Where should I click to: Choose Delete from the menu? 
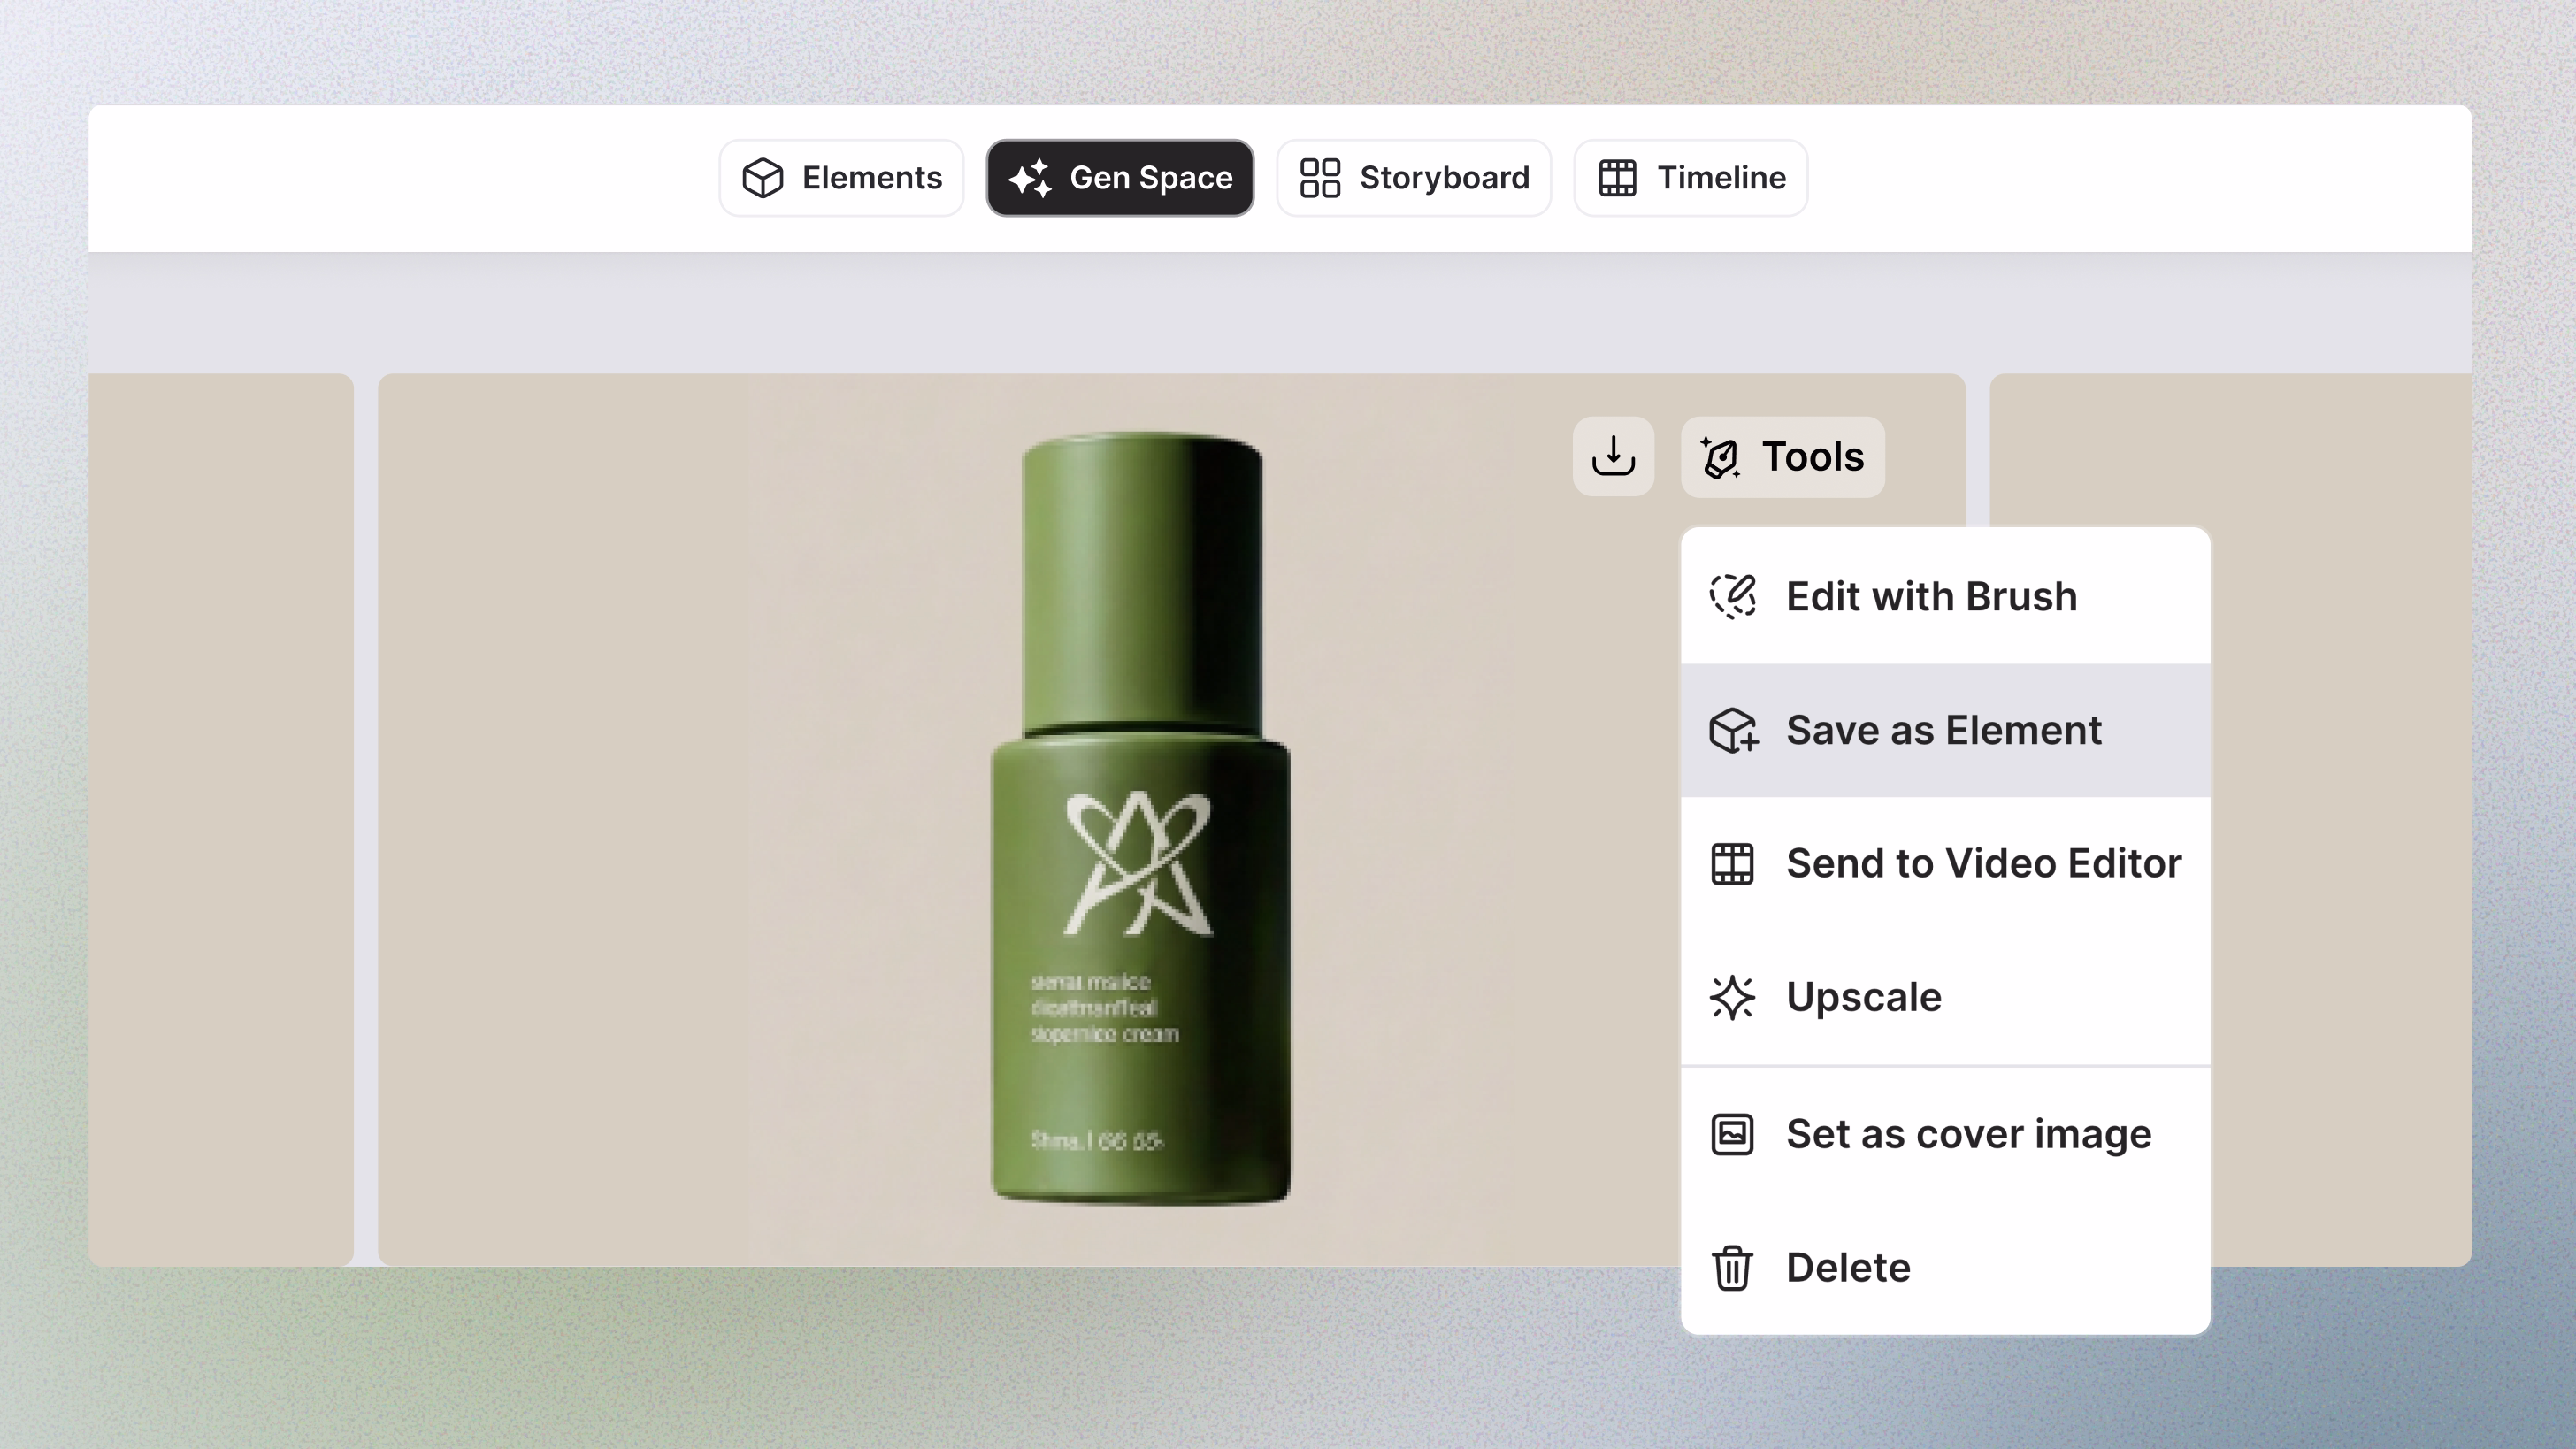pyautogui.click(x=1848, y=1268)
